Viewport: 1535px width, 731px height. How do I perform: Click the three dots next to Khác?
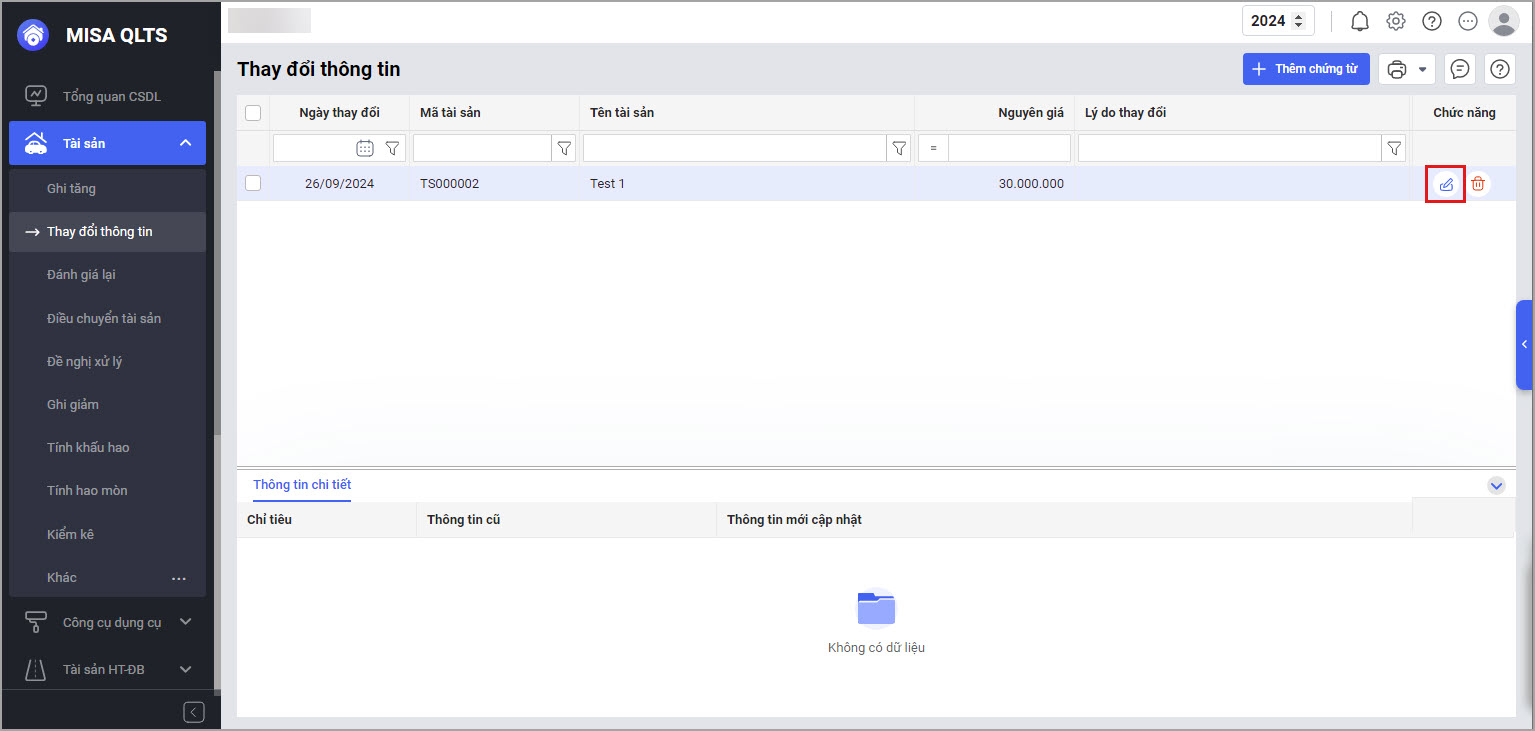click(179, 578)
